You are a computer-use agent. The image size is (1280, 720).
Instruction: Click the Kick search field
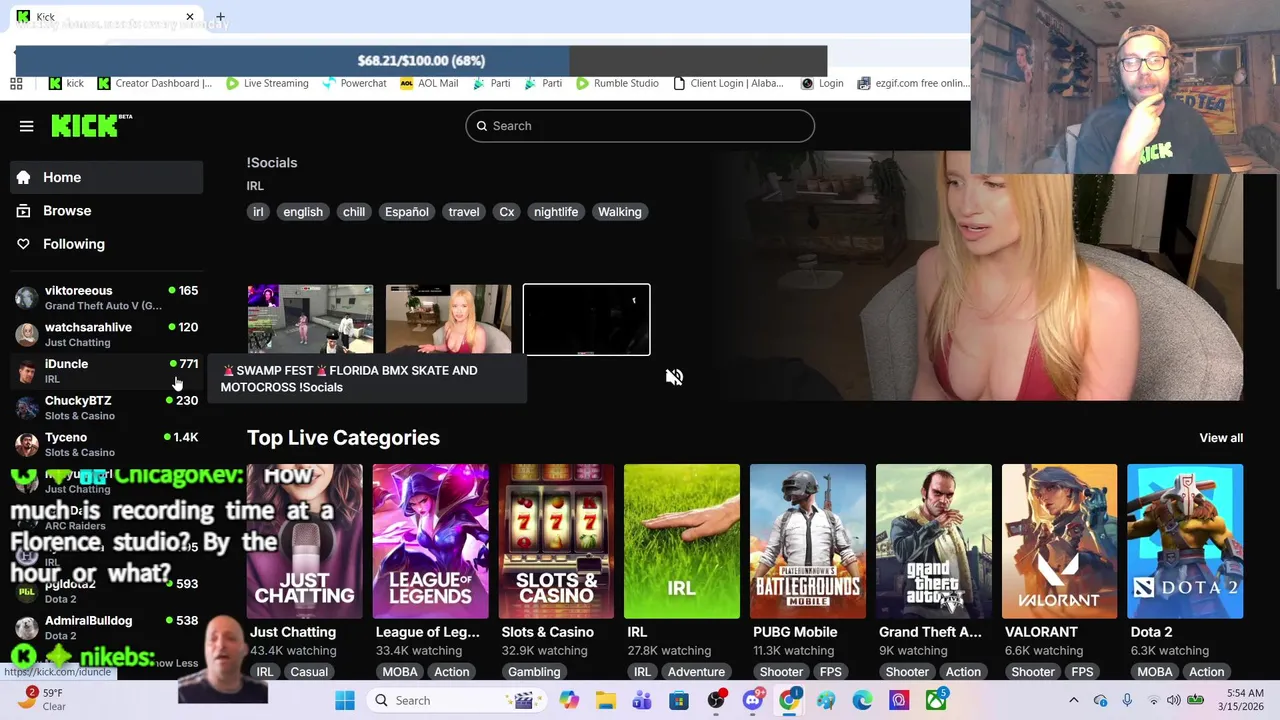(640, 126)
